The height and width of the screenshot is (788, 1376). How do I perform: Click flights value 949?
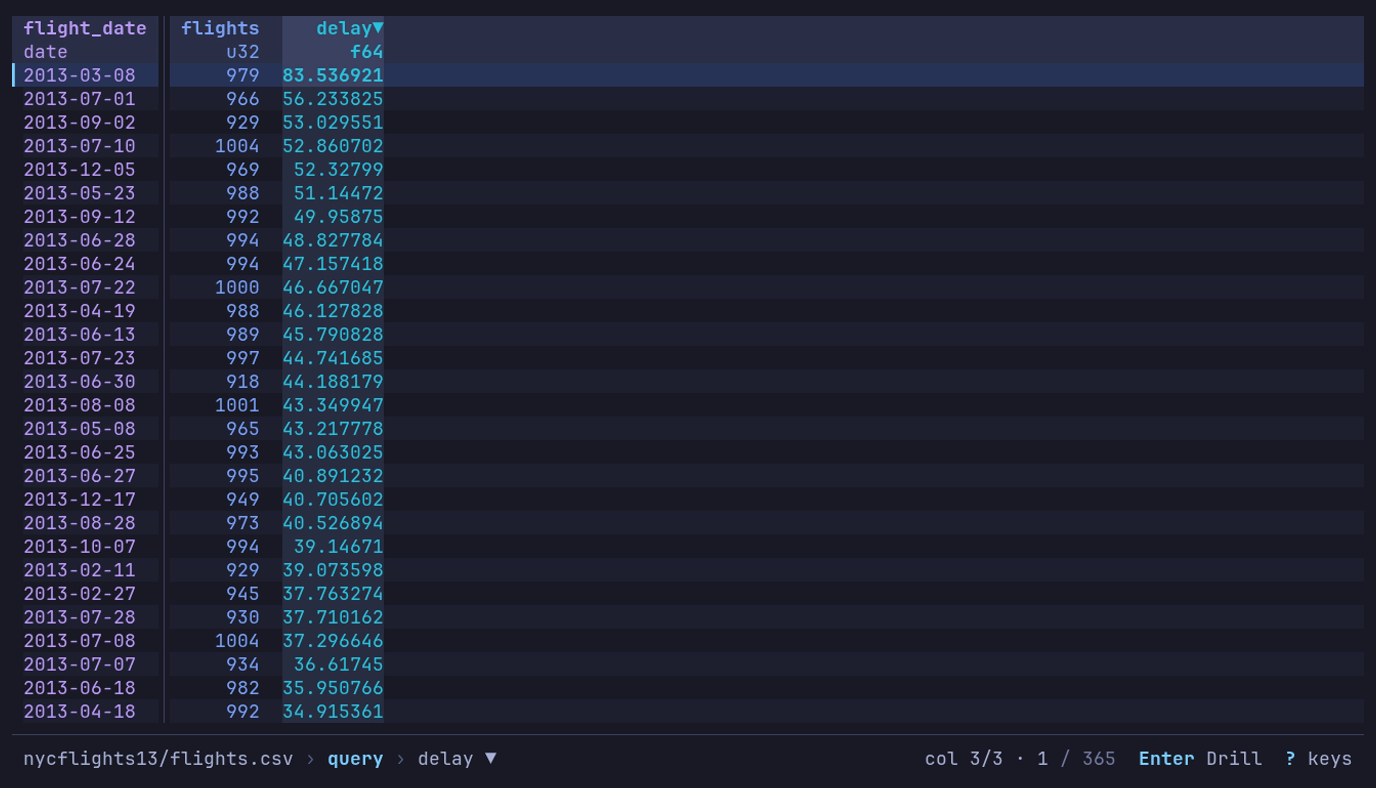point(242,499)
